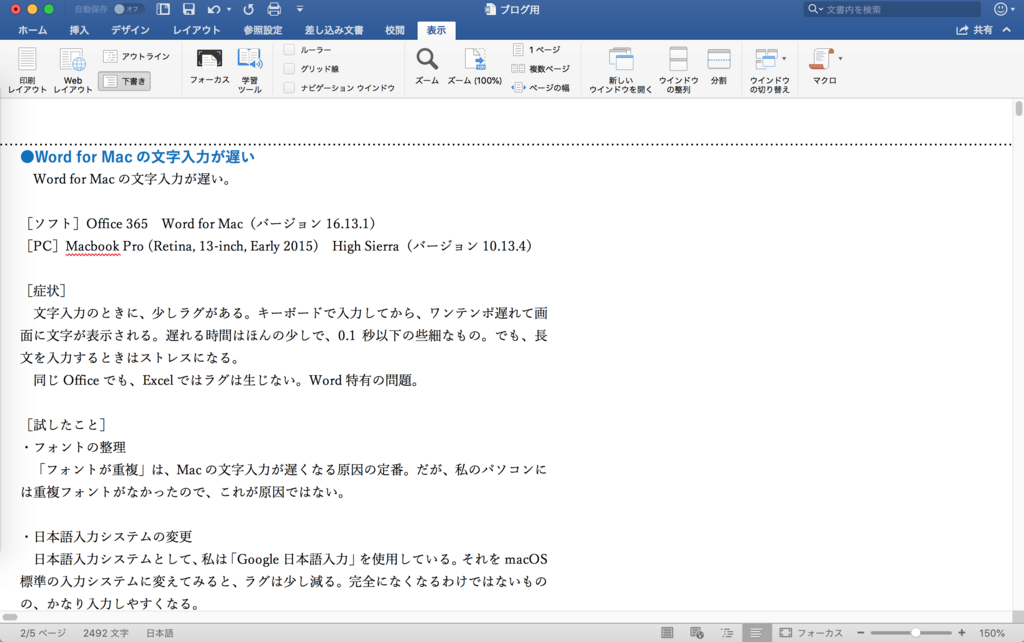The image size is (1024, 642).
Task: Click the Redo/Repeat icon
Action: point(248,9)
